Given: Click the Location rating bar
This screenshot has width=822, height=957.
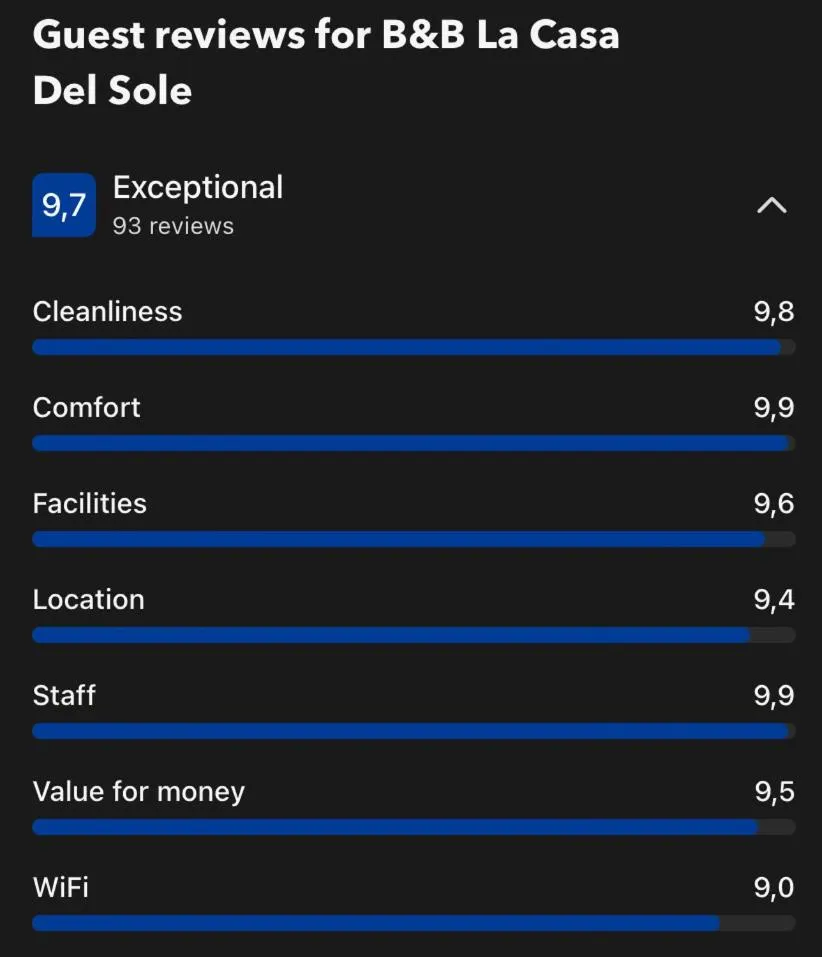Looking at the screenshot, I should coord(413,635).
